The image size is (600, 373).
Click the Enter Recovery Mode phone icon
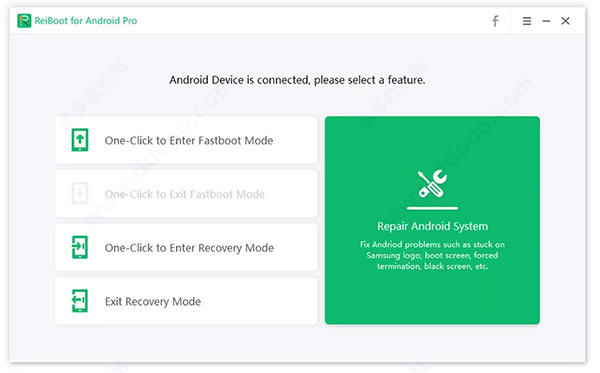point(80,247)
